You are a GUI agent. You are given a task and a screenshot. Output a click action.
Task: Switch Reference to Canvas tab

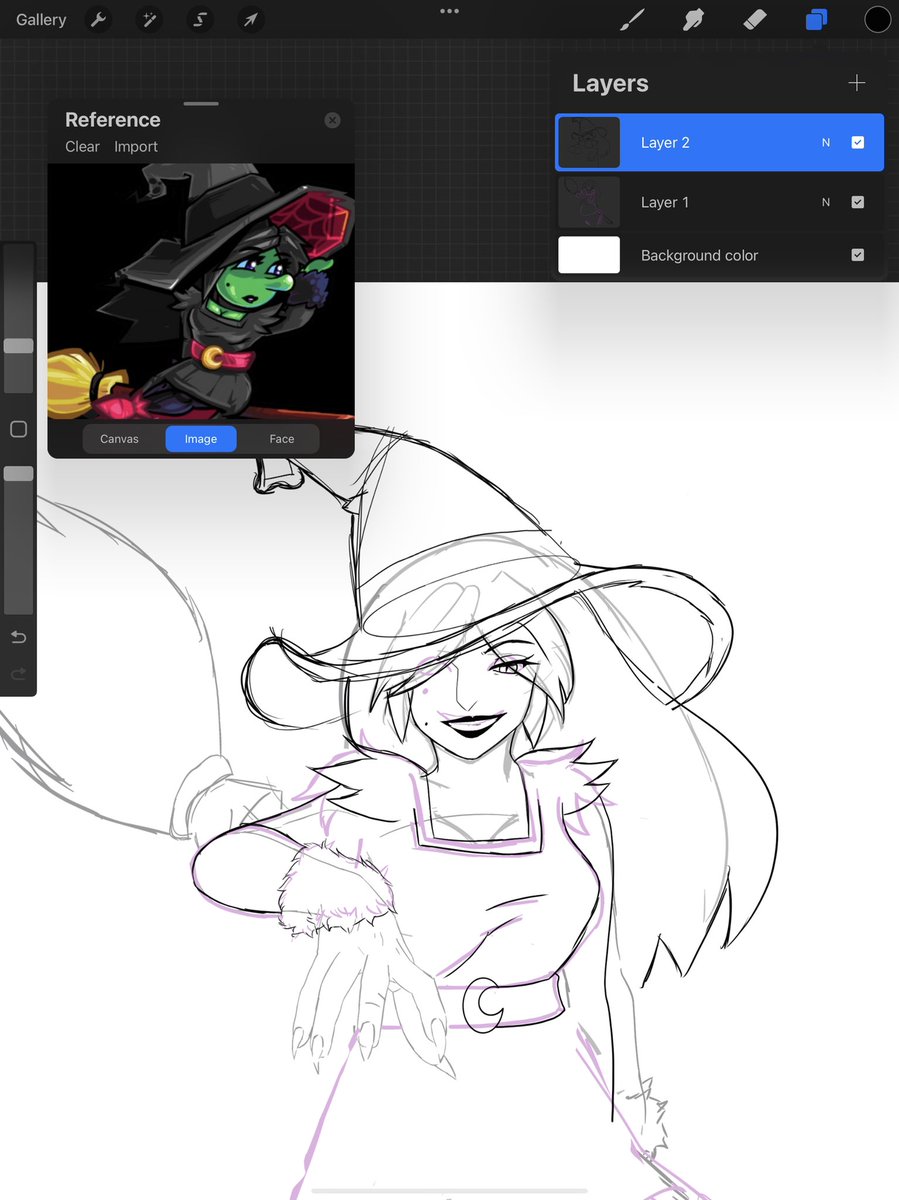point(119,438)
